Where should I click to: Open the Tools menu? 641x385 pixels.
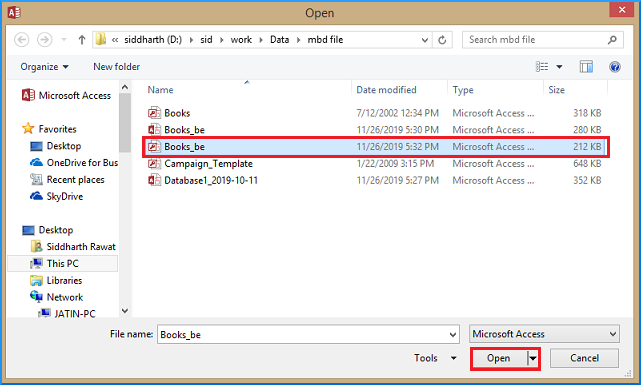[x=435, y=358]
